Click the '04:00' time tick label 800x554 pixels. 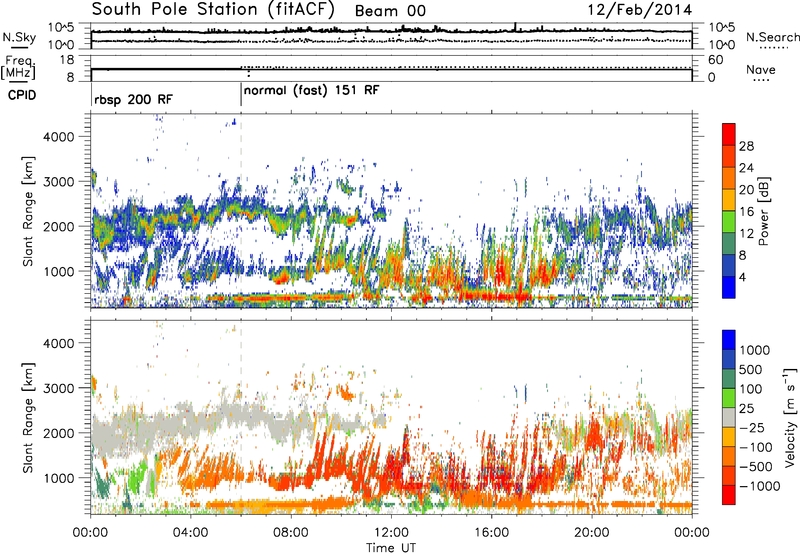click(191, 533)
